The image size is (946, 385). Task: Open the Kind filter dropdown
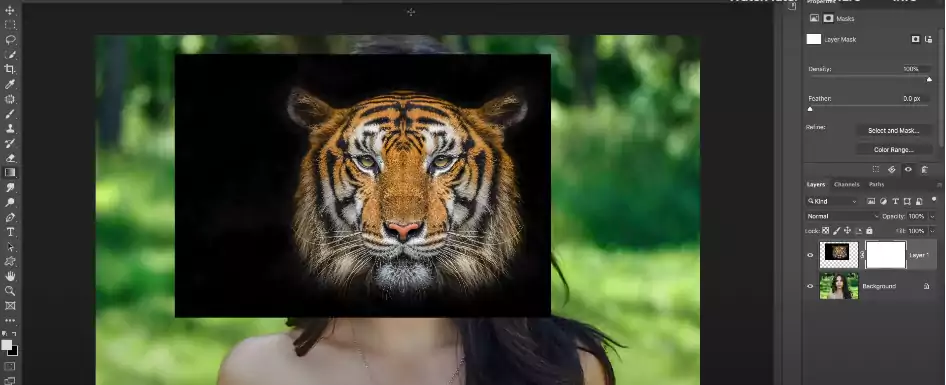(x=833, y=202)
